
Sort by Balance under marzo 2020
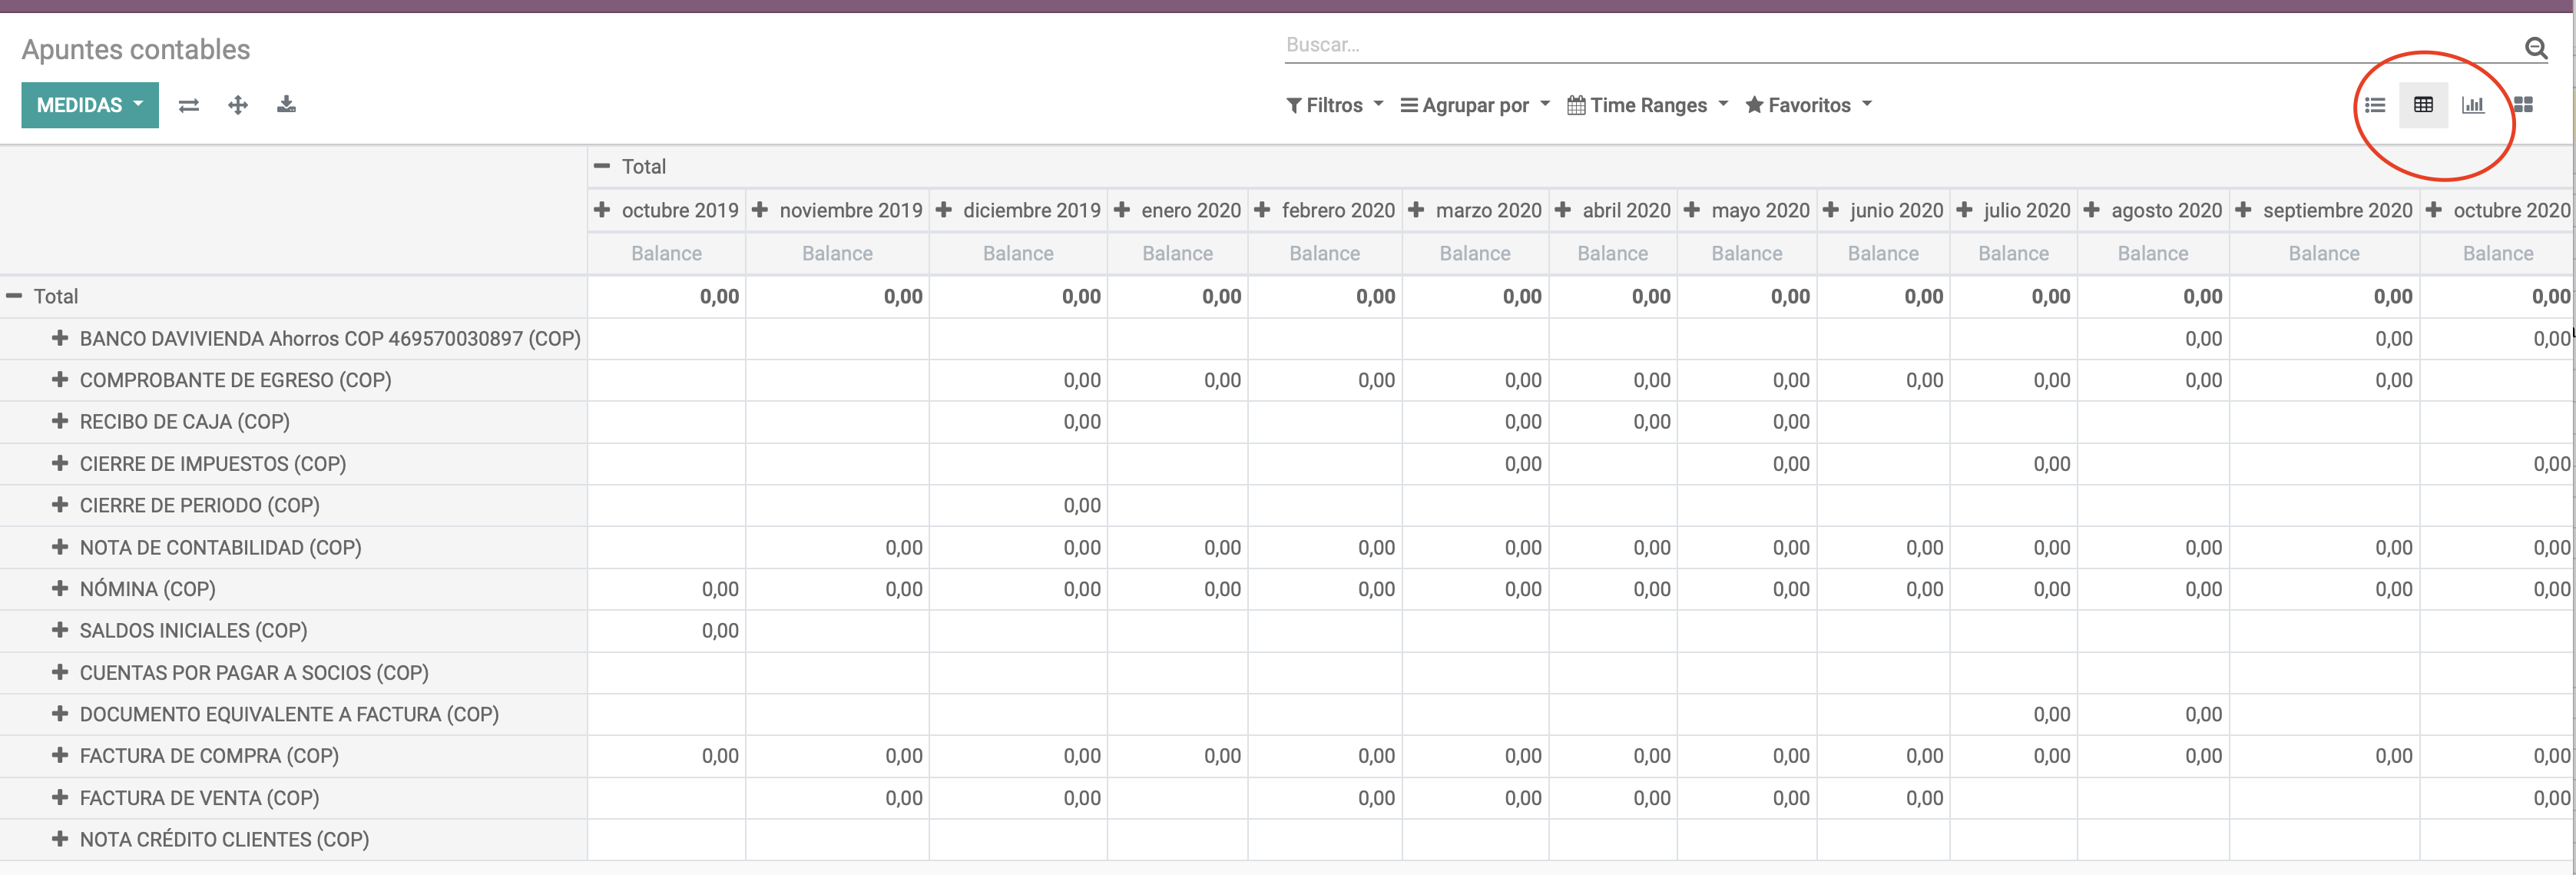click(x=1475, y=253)
